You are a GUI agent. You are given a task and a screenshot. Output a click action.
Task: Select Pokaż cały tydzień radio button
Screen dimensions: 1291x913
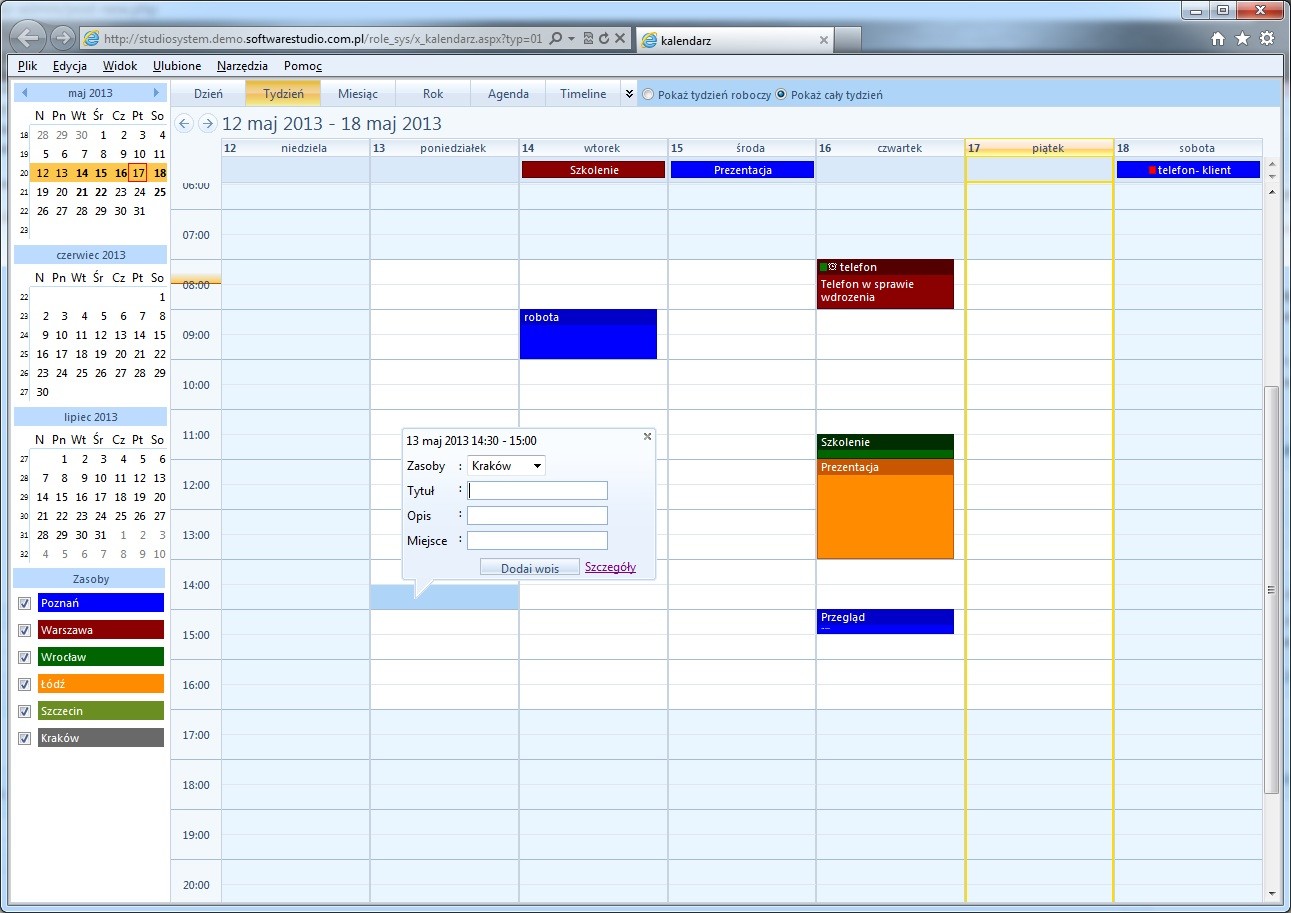point(782,95)
